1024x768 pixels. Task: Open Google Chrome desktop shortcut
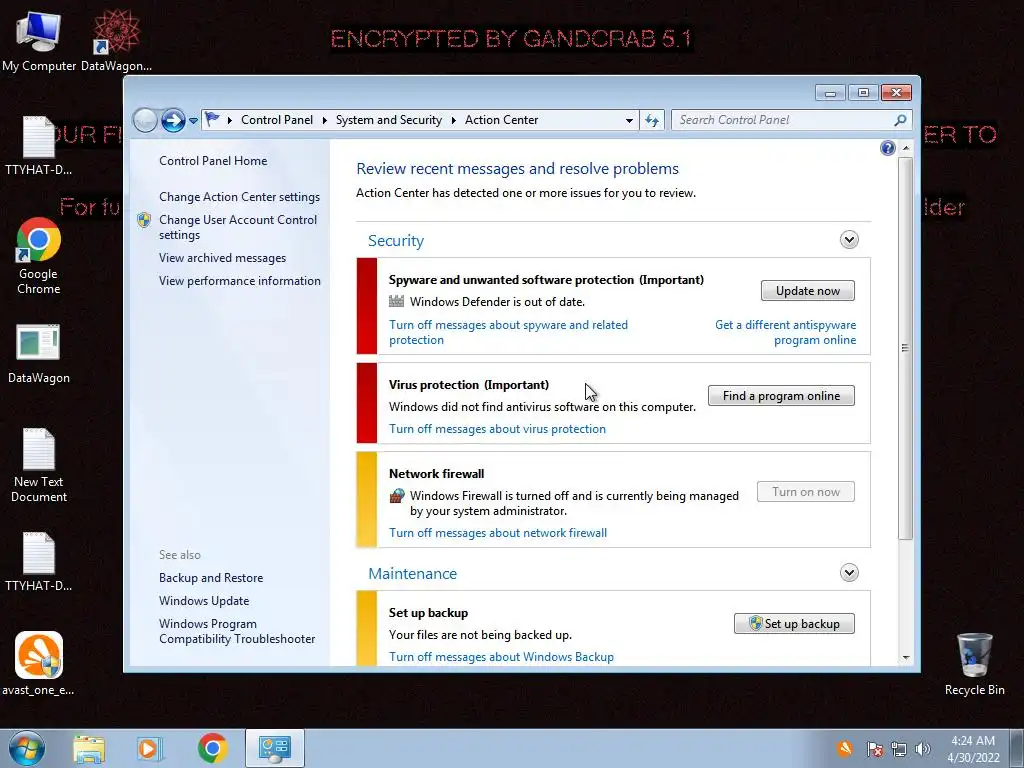(39, 256)
